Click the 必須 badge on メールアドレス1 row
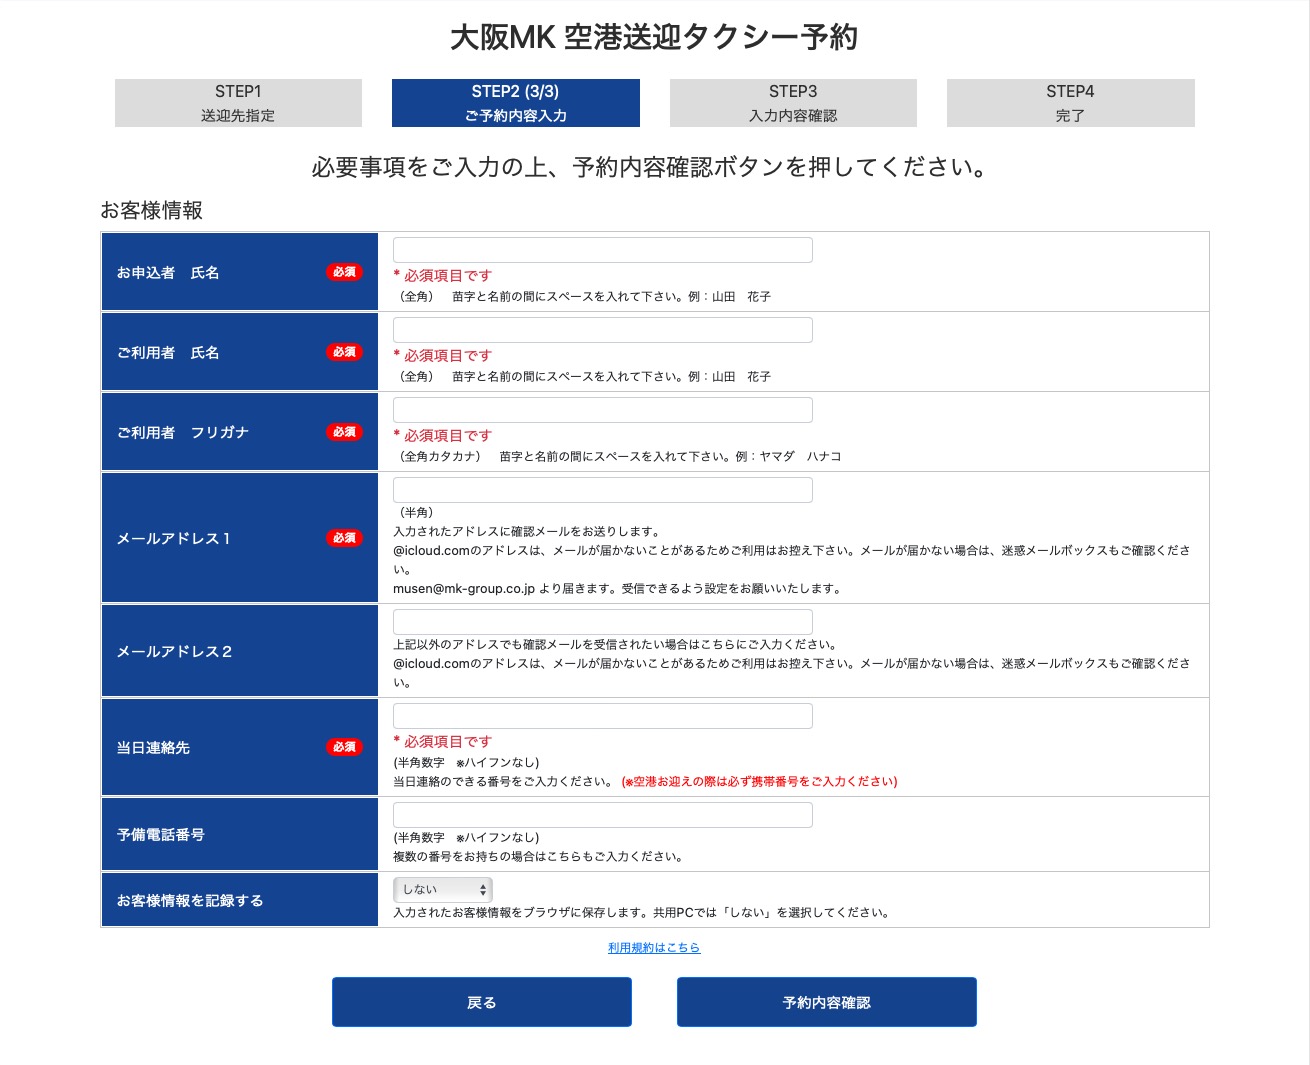The width and height of the screenshot is (1310, 1065). (344, 538)
